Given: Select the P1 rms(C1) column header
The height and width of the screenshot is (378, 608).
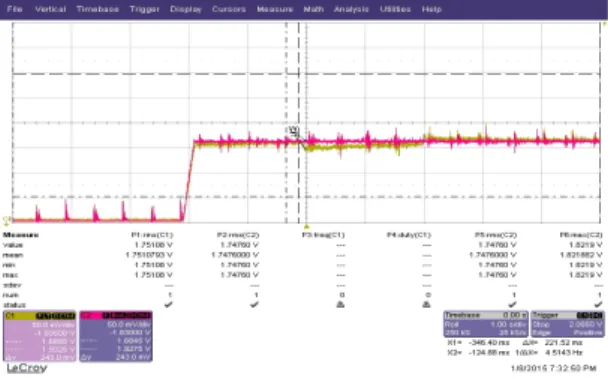Looking at the screenshot, I should tap(152, 235).
